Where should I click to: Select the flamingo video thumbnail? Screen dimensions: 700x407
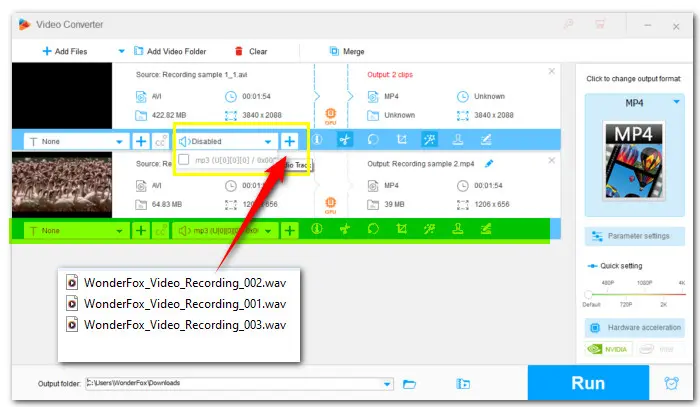62,184
